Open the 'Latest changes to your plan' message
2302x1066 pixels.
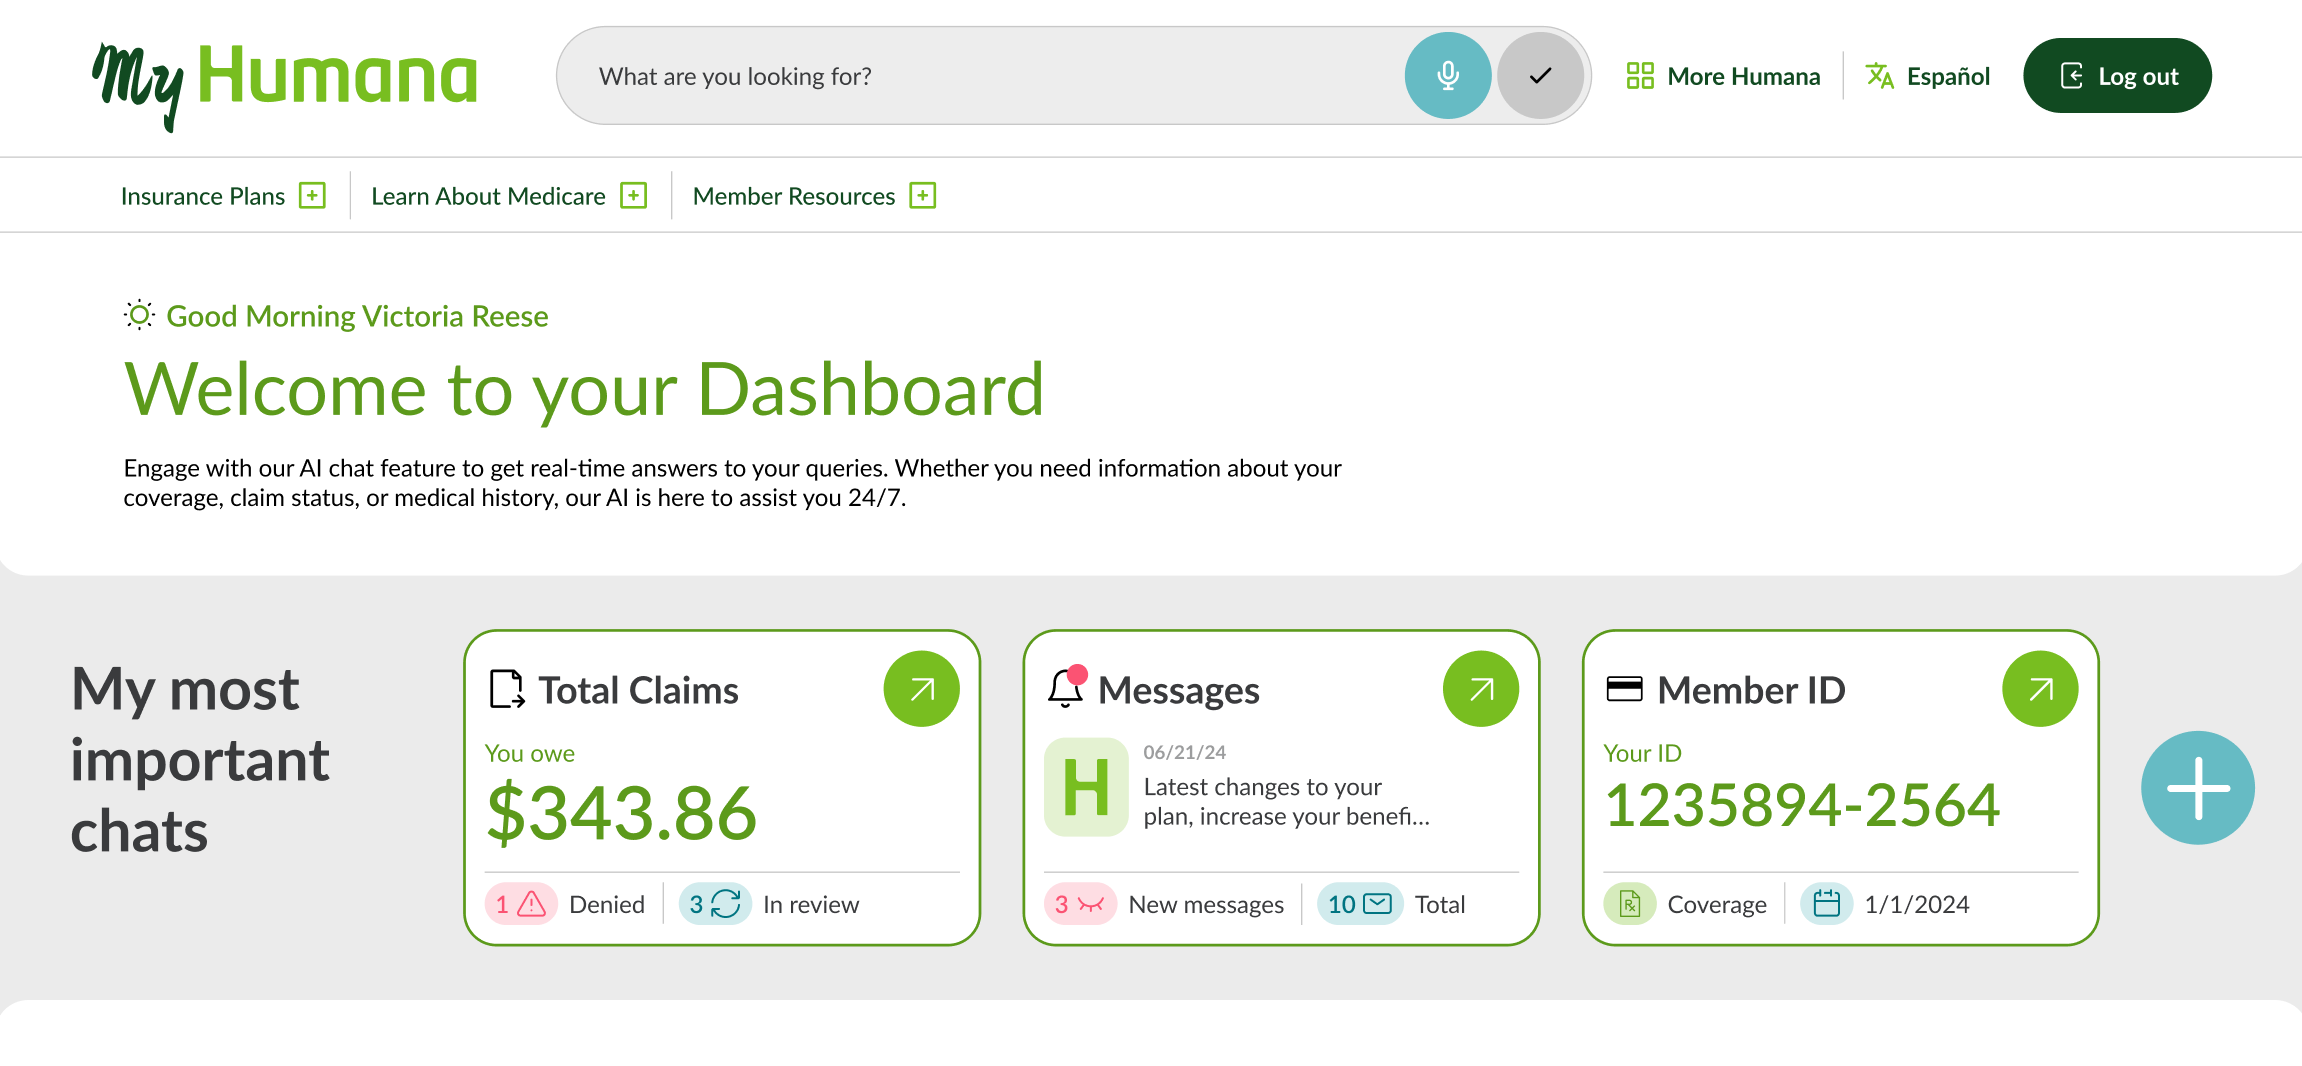pos(1287,802)
